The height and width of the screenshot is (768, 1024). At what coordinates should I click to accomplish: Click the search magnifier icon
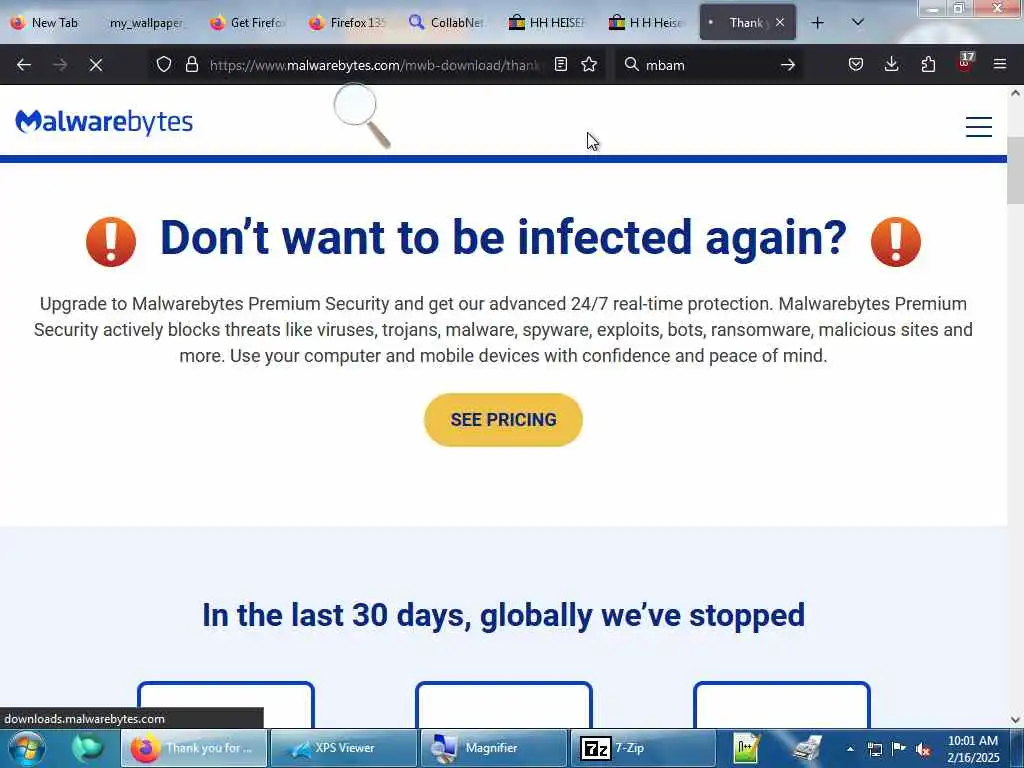coord(632,65)
